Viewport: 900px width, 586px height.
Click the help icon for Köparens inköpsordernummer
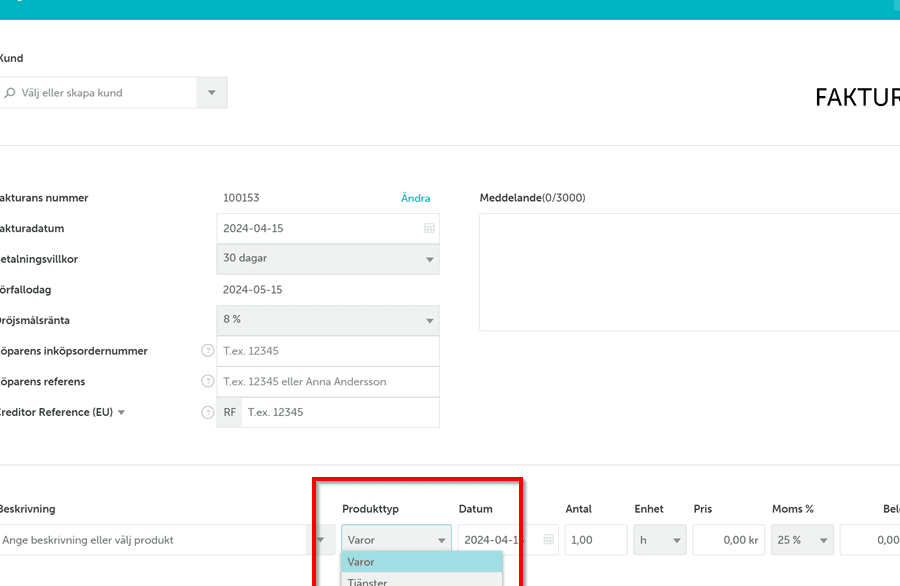(208, 351)
